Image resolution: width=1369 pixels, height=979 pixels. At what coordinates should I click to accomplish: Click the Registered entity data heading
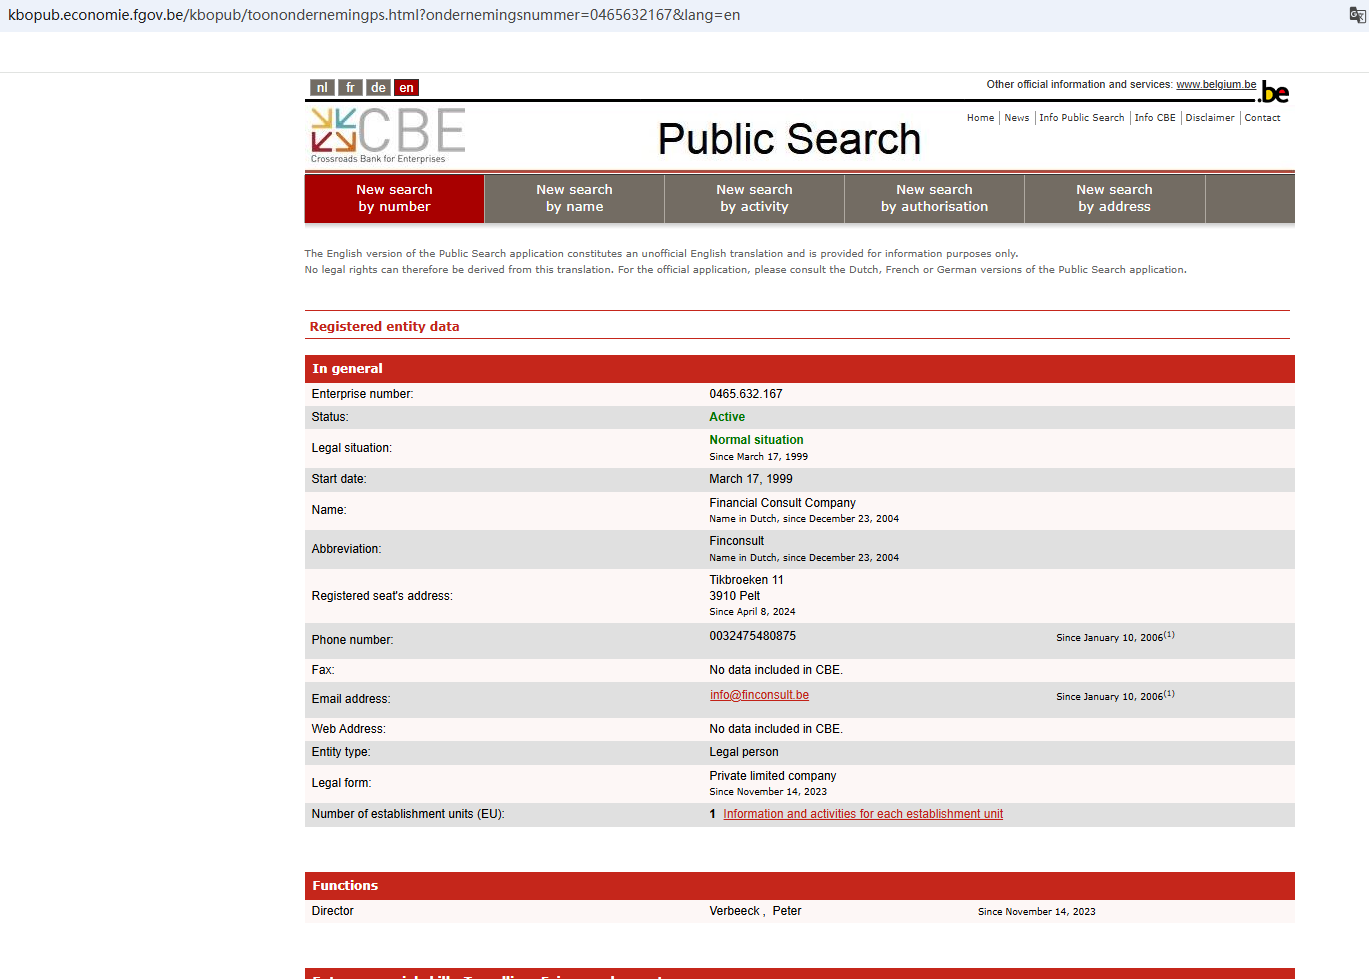[384, 327]
